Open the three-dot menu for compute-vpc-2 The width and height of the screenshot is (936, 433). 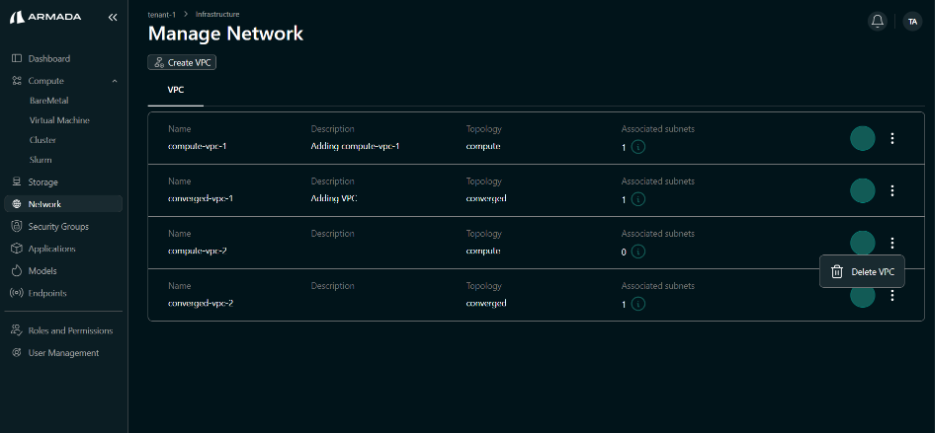[x=892, y=243]
